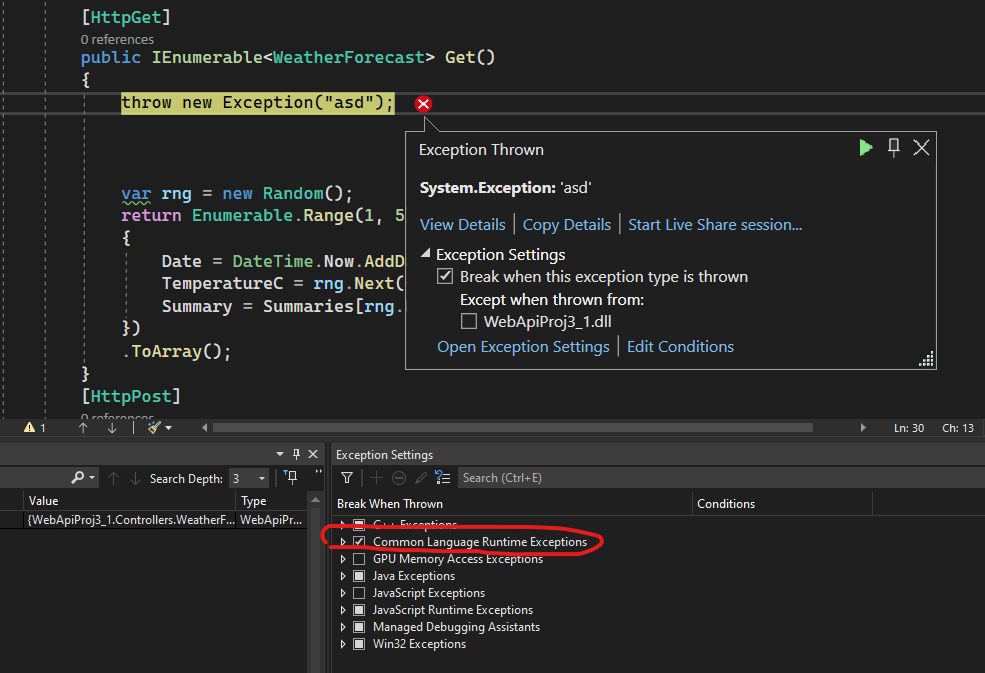Go to previous issue with up arrow

[83, 428]
